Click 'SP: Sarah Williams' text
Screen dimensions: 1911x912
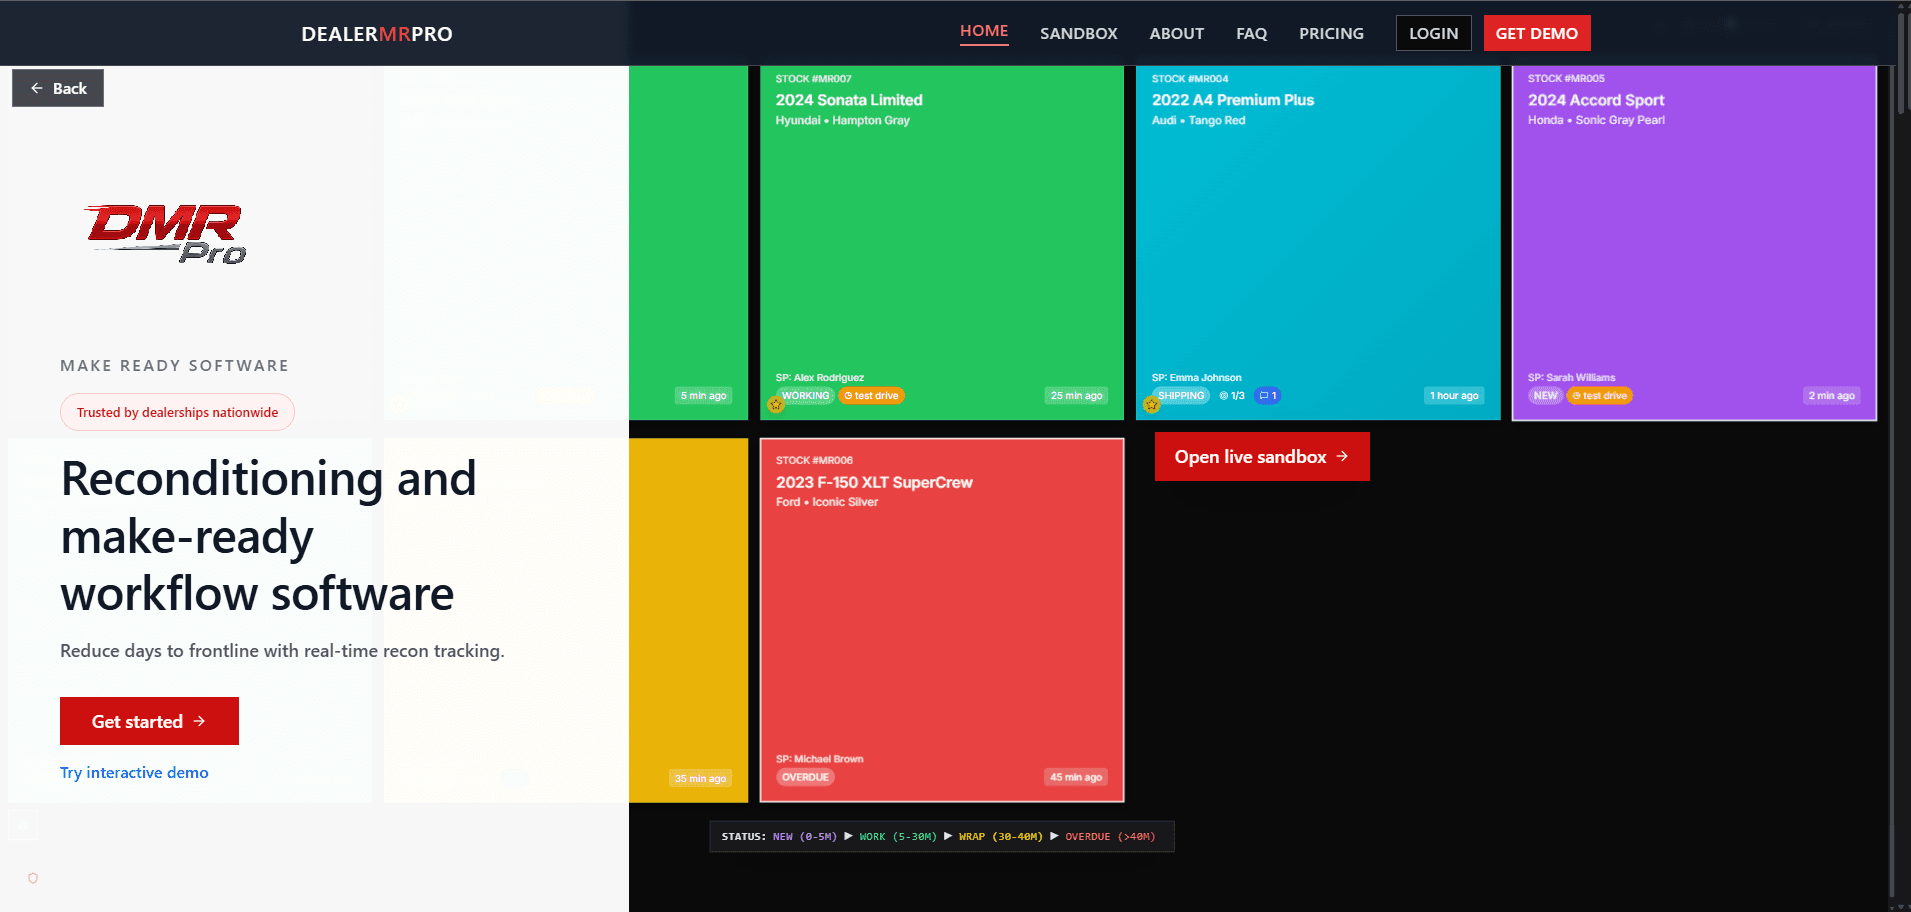(1571, 378)
